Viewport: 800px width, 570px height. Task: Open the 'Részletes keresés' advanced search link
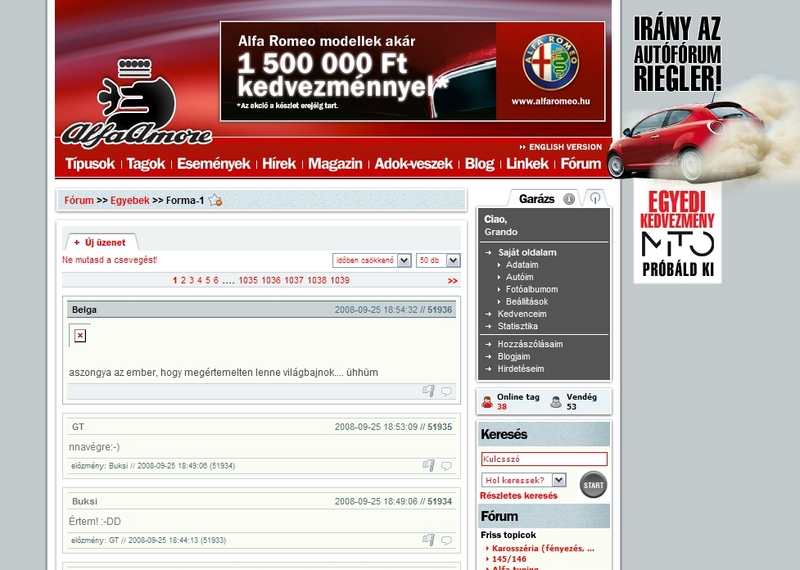pos(518,496)
